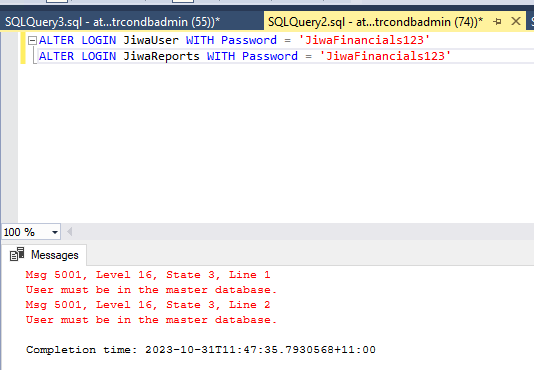Open the 100 % zoom dropdown
The image size is (534, 370).
coord(54,232)
